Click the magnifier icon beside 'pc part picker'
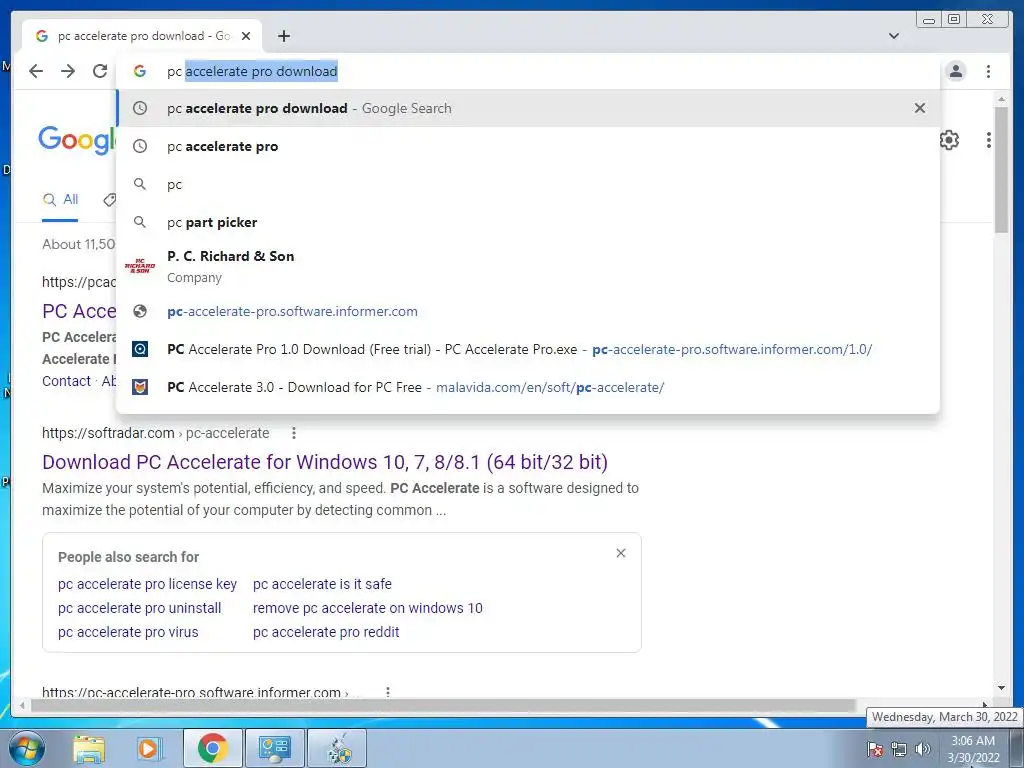This screenshot has width=1024, height=768. [x=140, y=222]
